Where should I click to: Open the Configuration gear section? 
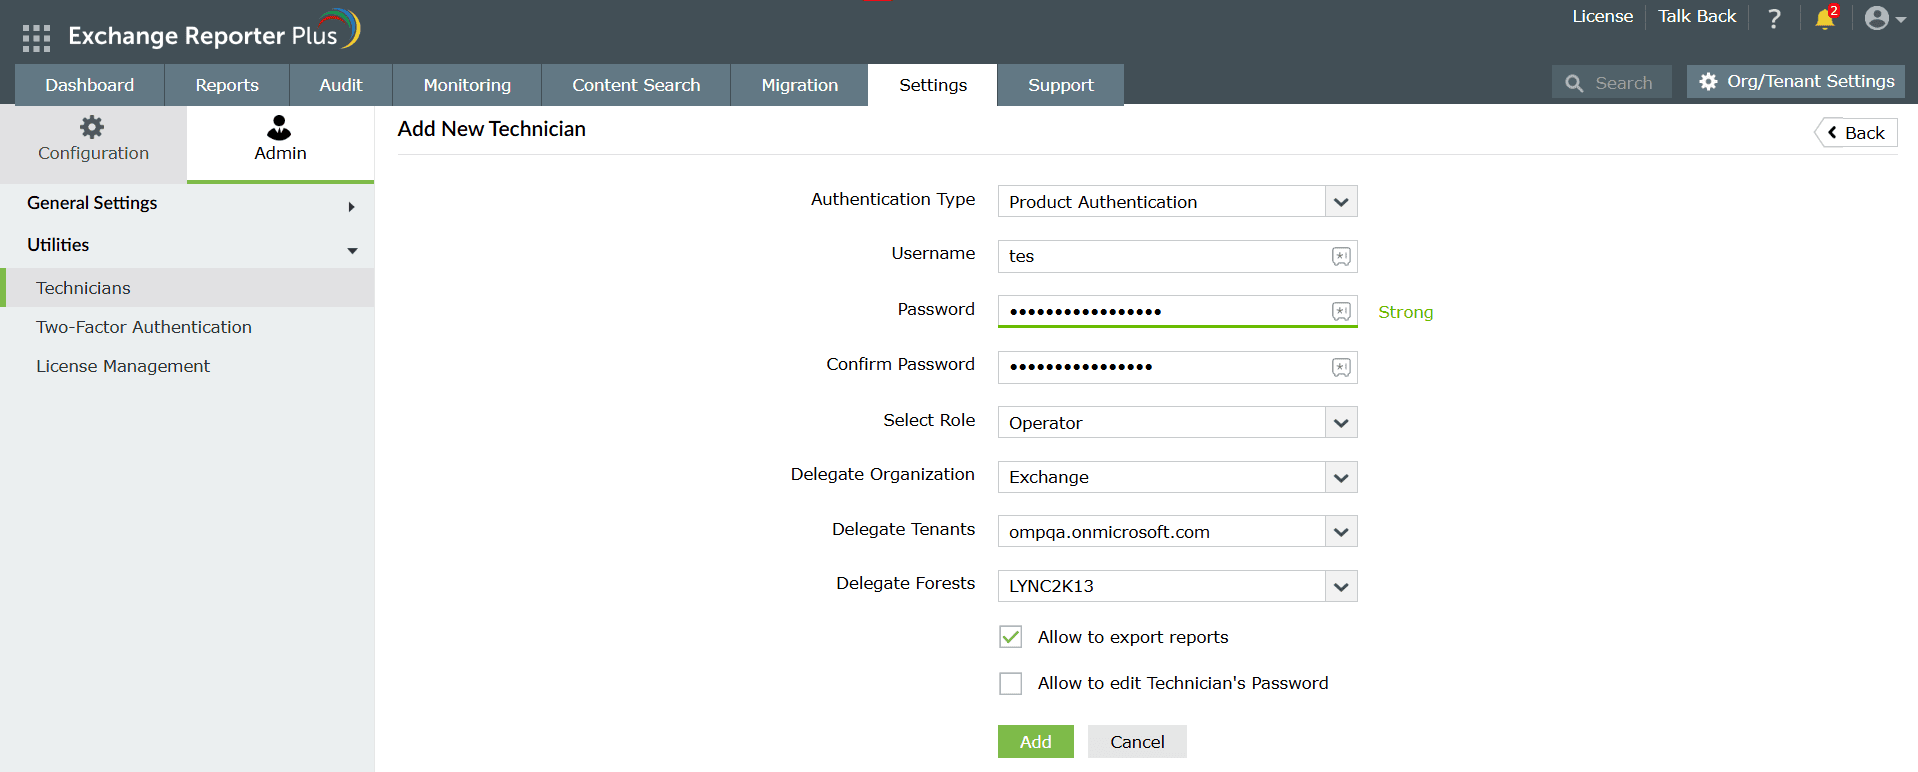click(93, 140)
